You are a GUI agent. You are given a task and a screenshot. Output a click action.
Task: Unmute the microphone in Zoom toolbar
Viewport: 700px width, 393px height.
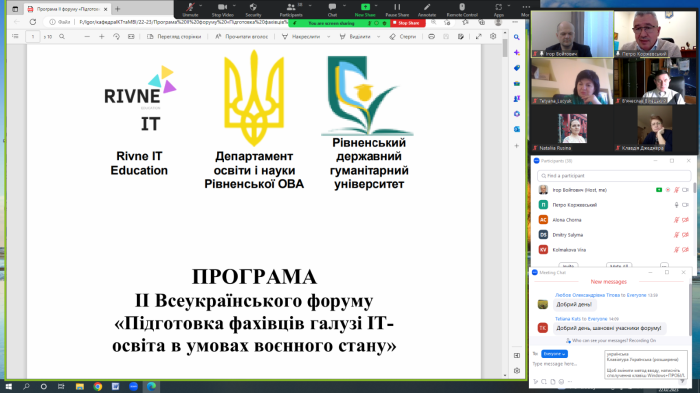(190, 9)
